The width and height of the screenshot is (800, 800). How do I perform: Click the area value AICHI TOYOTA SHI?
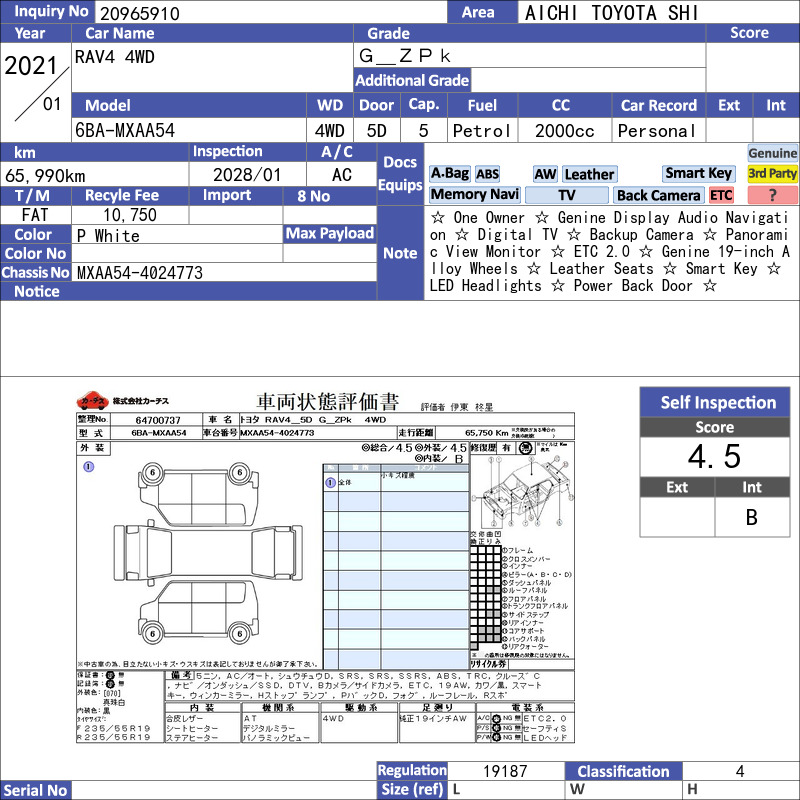coord(611,13)
